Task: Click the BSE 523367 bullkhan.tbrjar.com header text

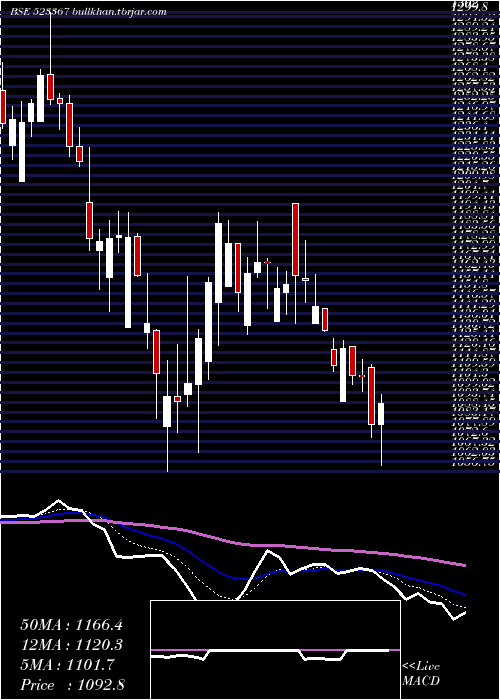Action: 89,12
